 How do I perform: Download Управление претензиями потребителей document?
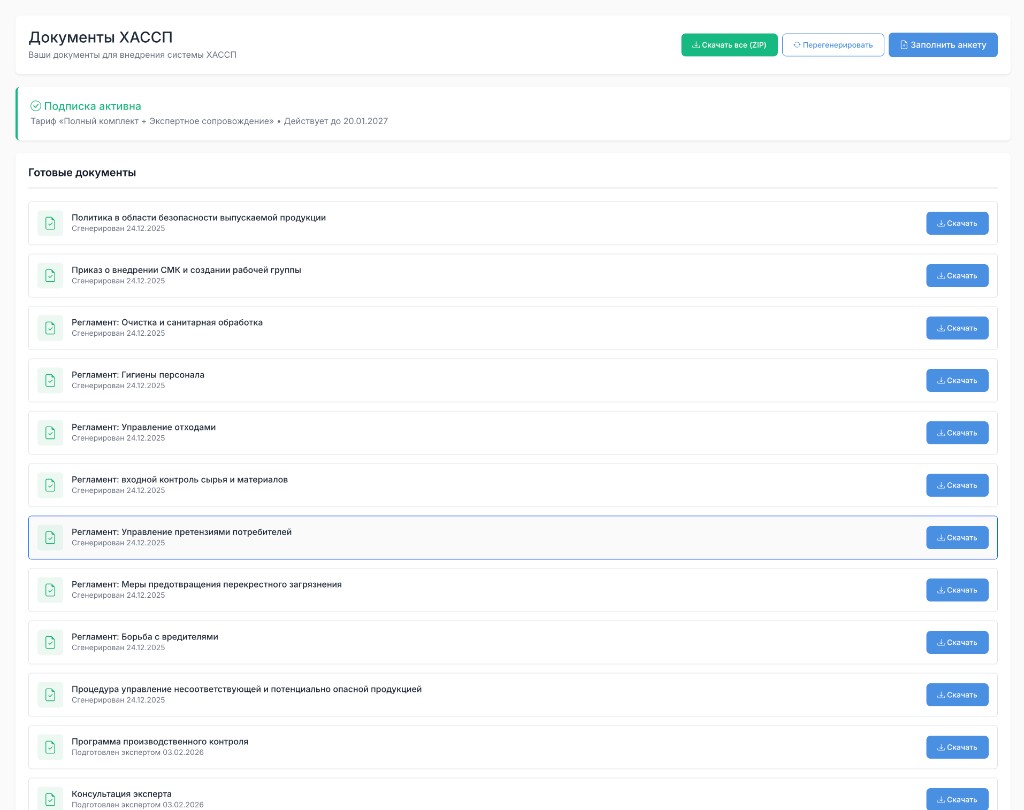(957, 538)
